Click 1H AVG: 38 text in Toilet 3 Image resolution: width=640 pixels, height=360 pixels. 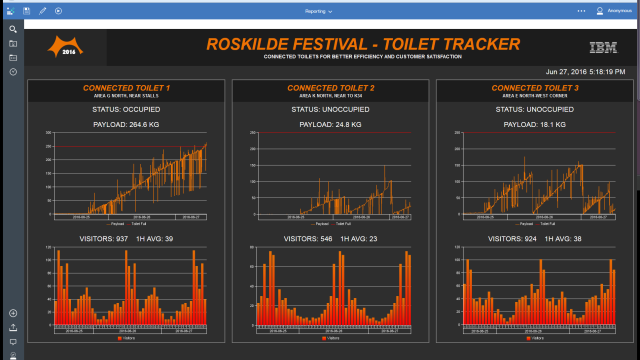pos(563,239)
